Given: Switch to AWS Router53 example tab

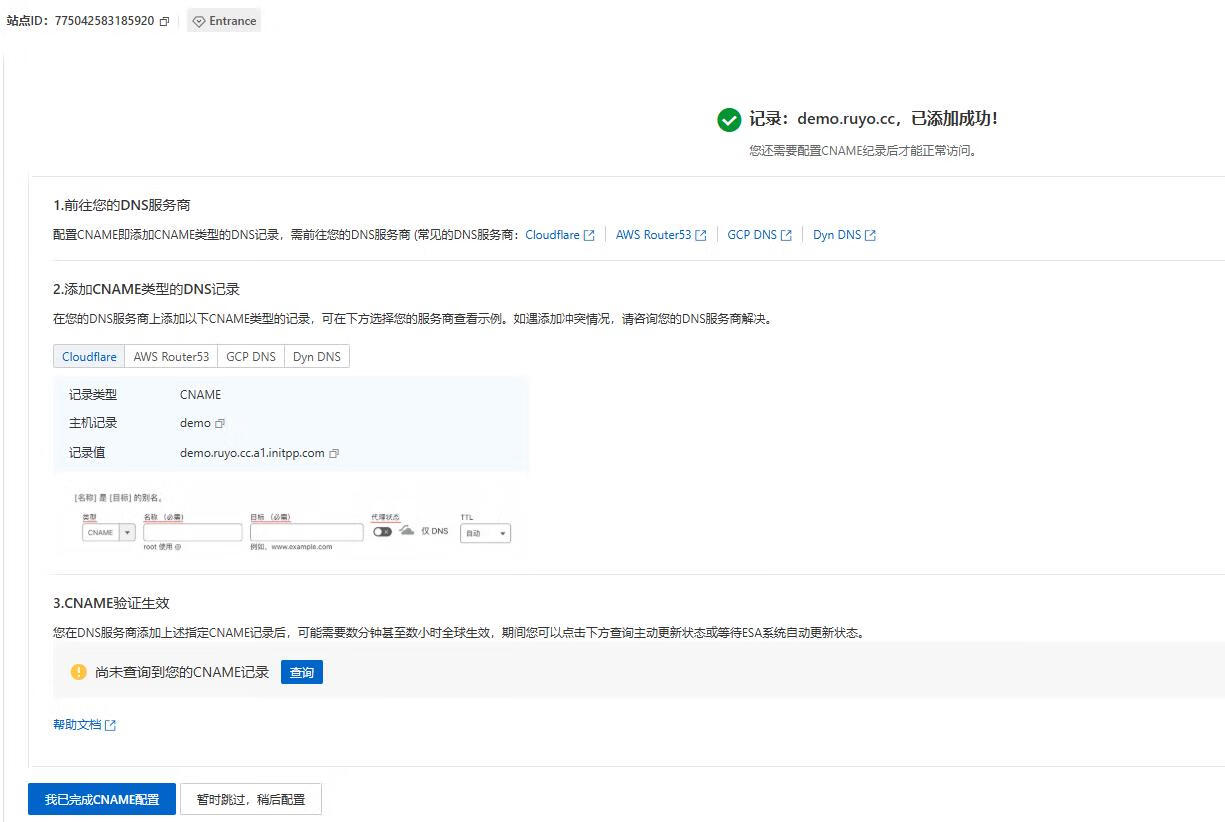Looking at the screenshot, I should [171, 357].
